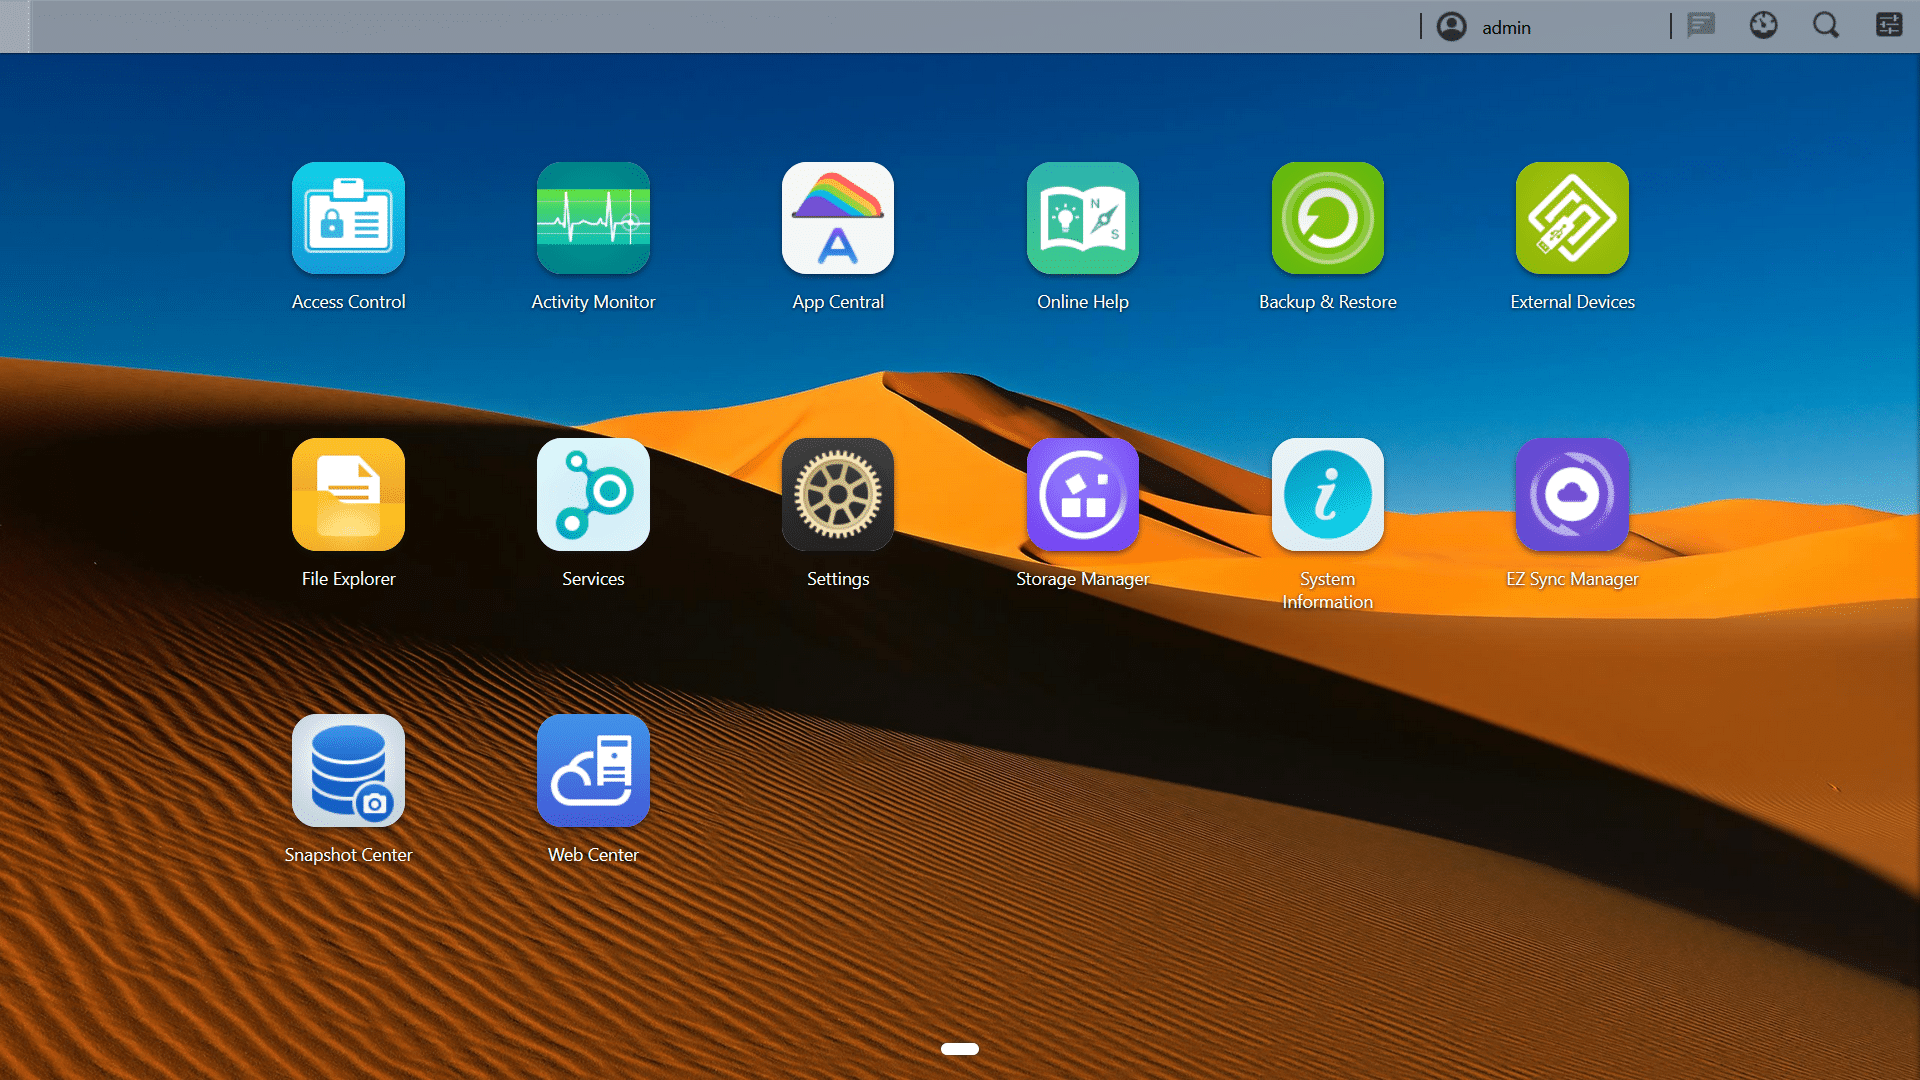Launch EZ Sync Manager
This screenshot has height=1080, width=1920.
click(1572, 495)
